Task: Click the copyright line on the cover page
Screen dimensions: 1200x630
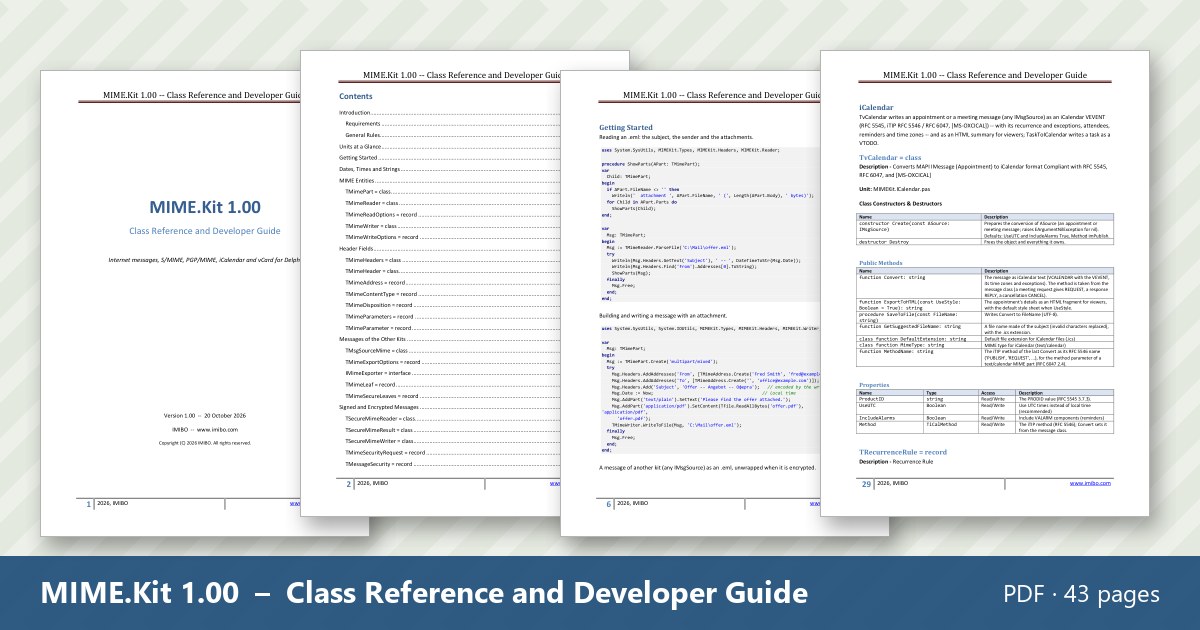Action: point(205,441)
